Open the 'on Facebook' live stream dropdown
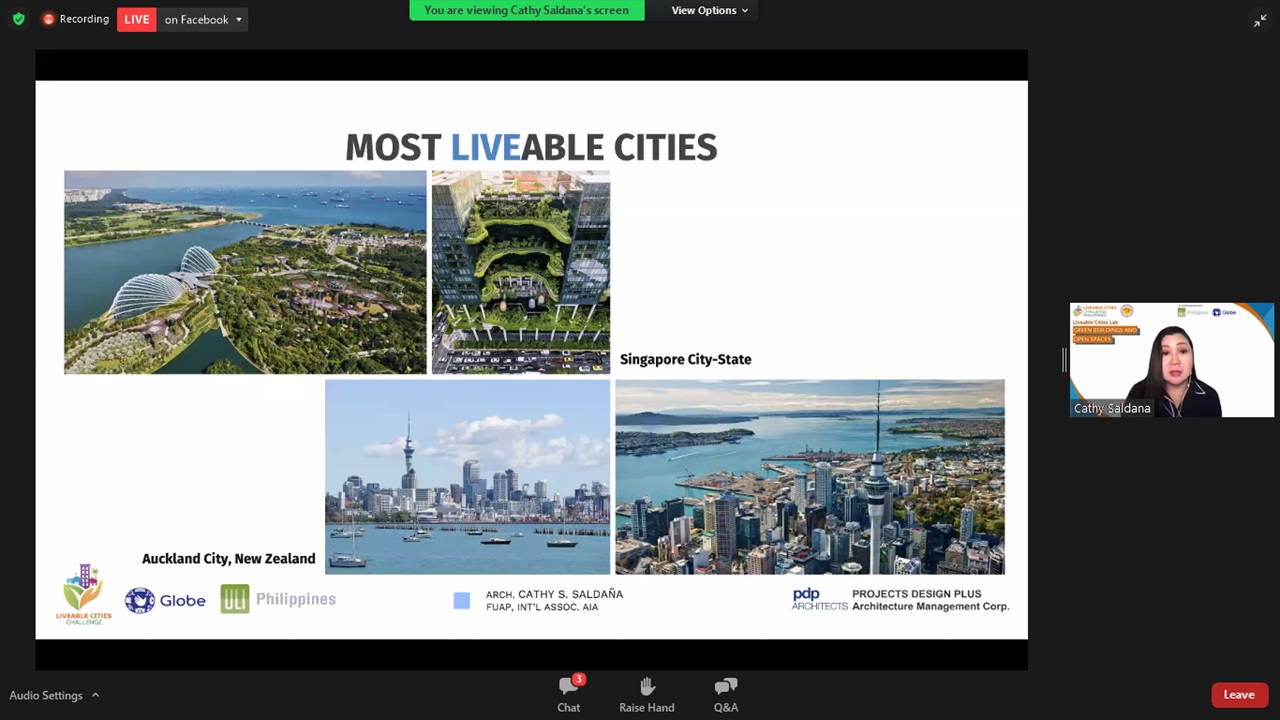Screen dimensions: 1280x720 click(203, 19)
